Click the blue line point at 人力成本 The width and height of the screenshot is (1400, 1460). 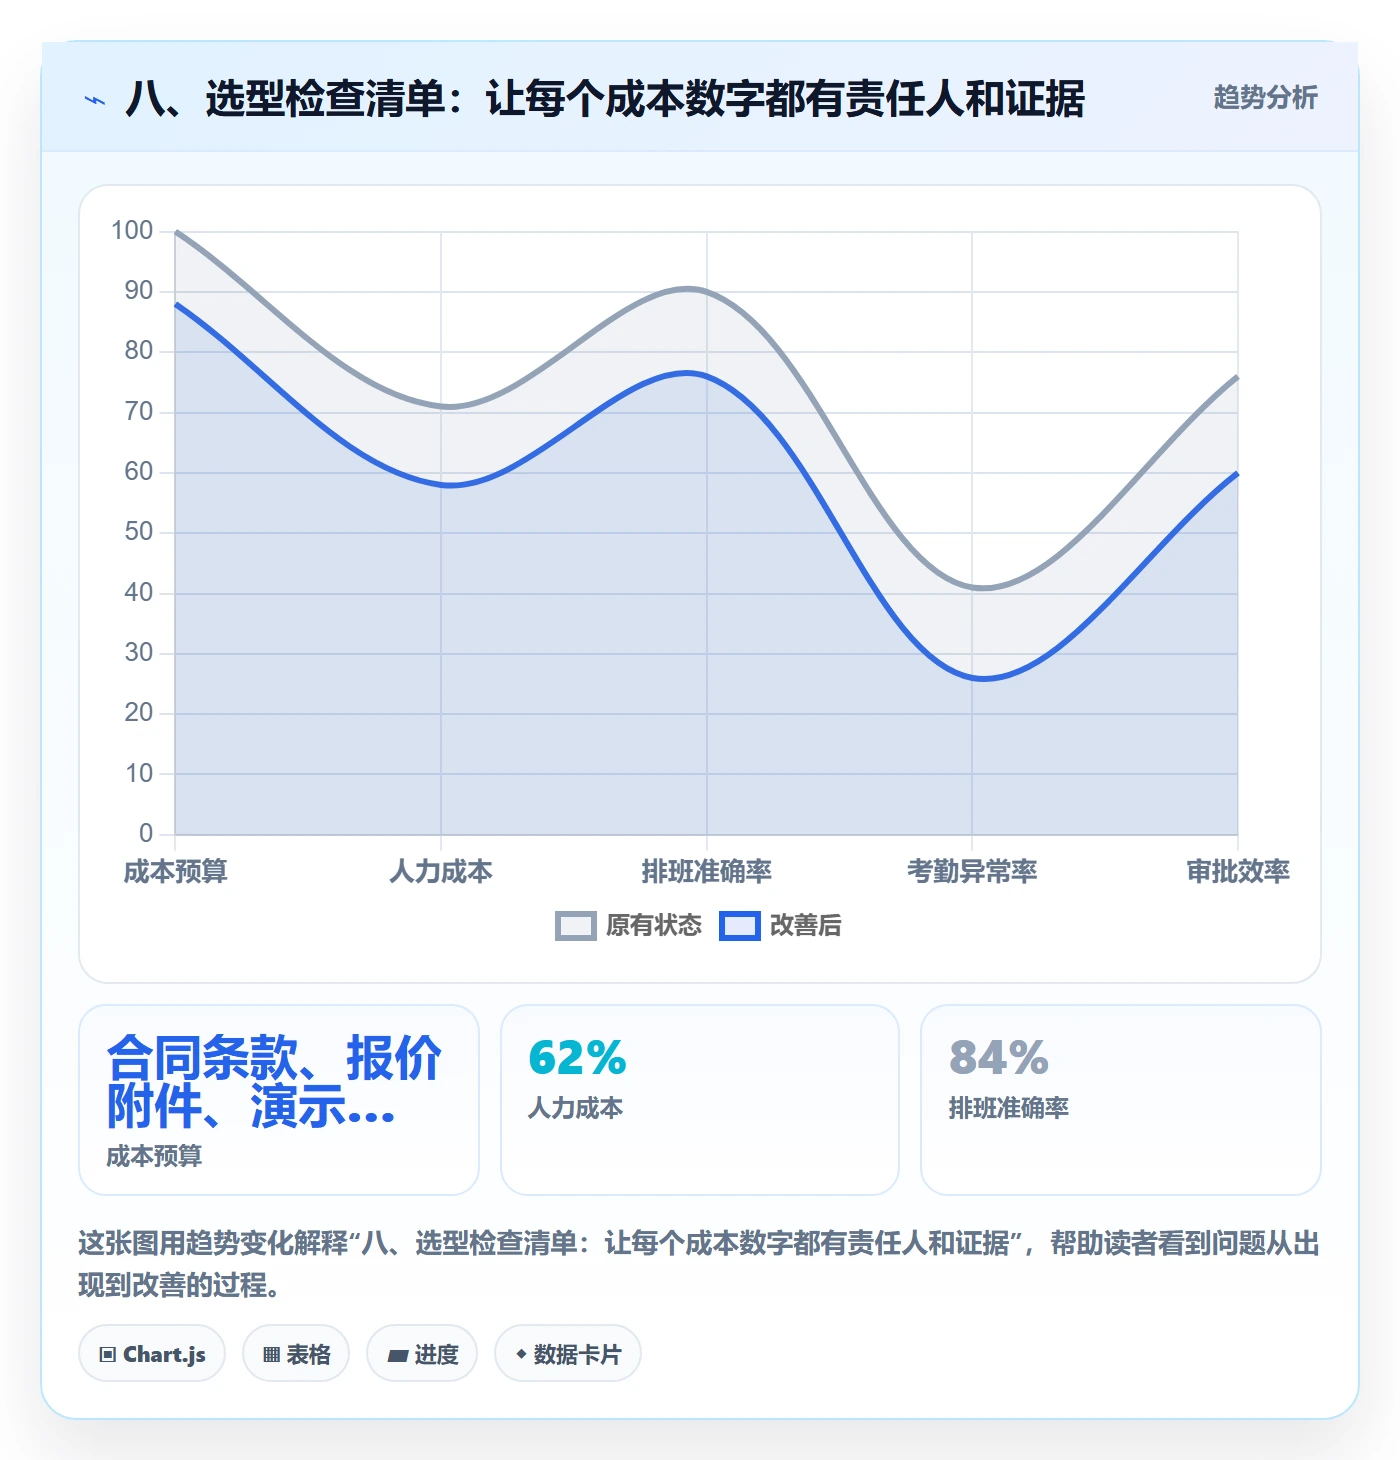(441, 484)
